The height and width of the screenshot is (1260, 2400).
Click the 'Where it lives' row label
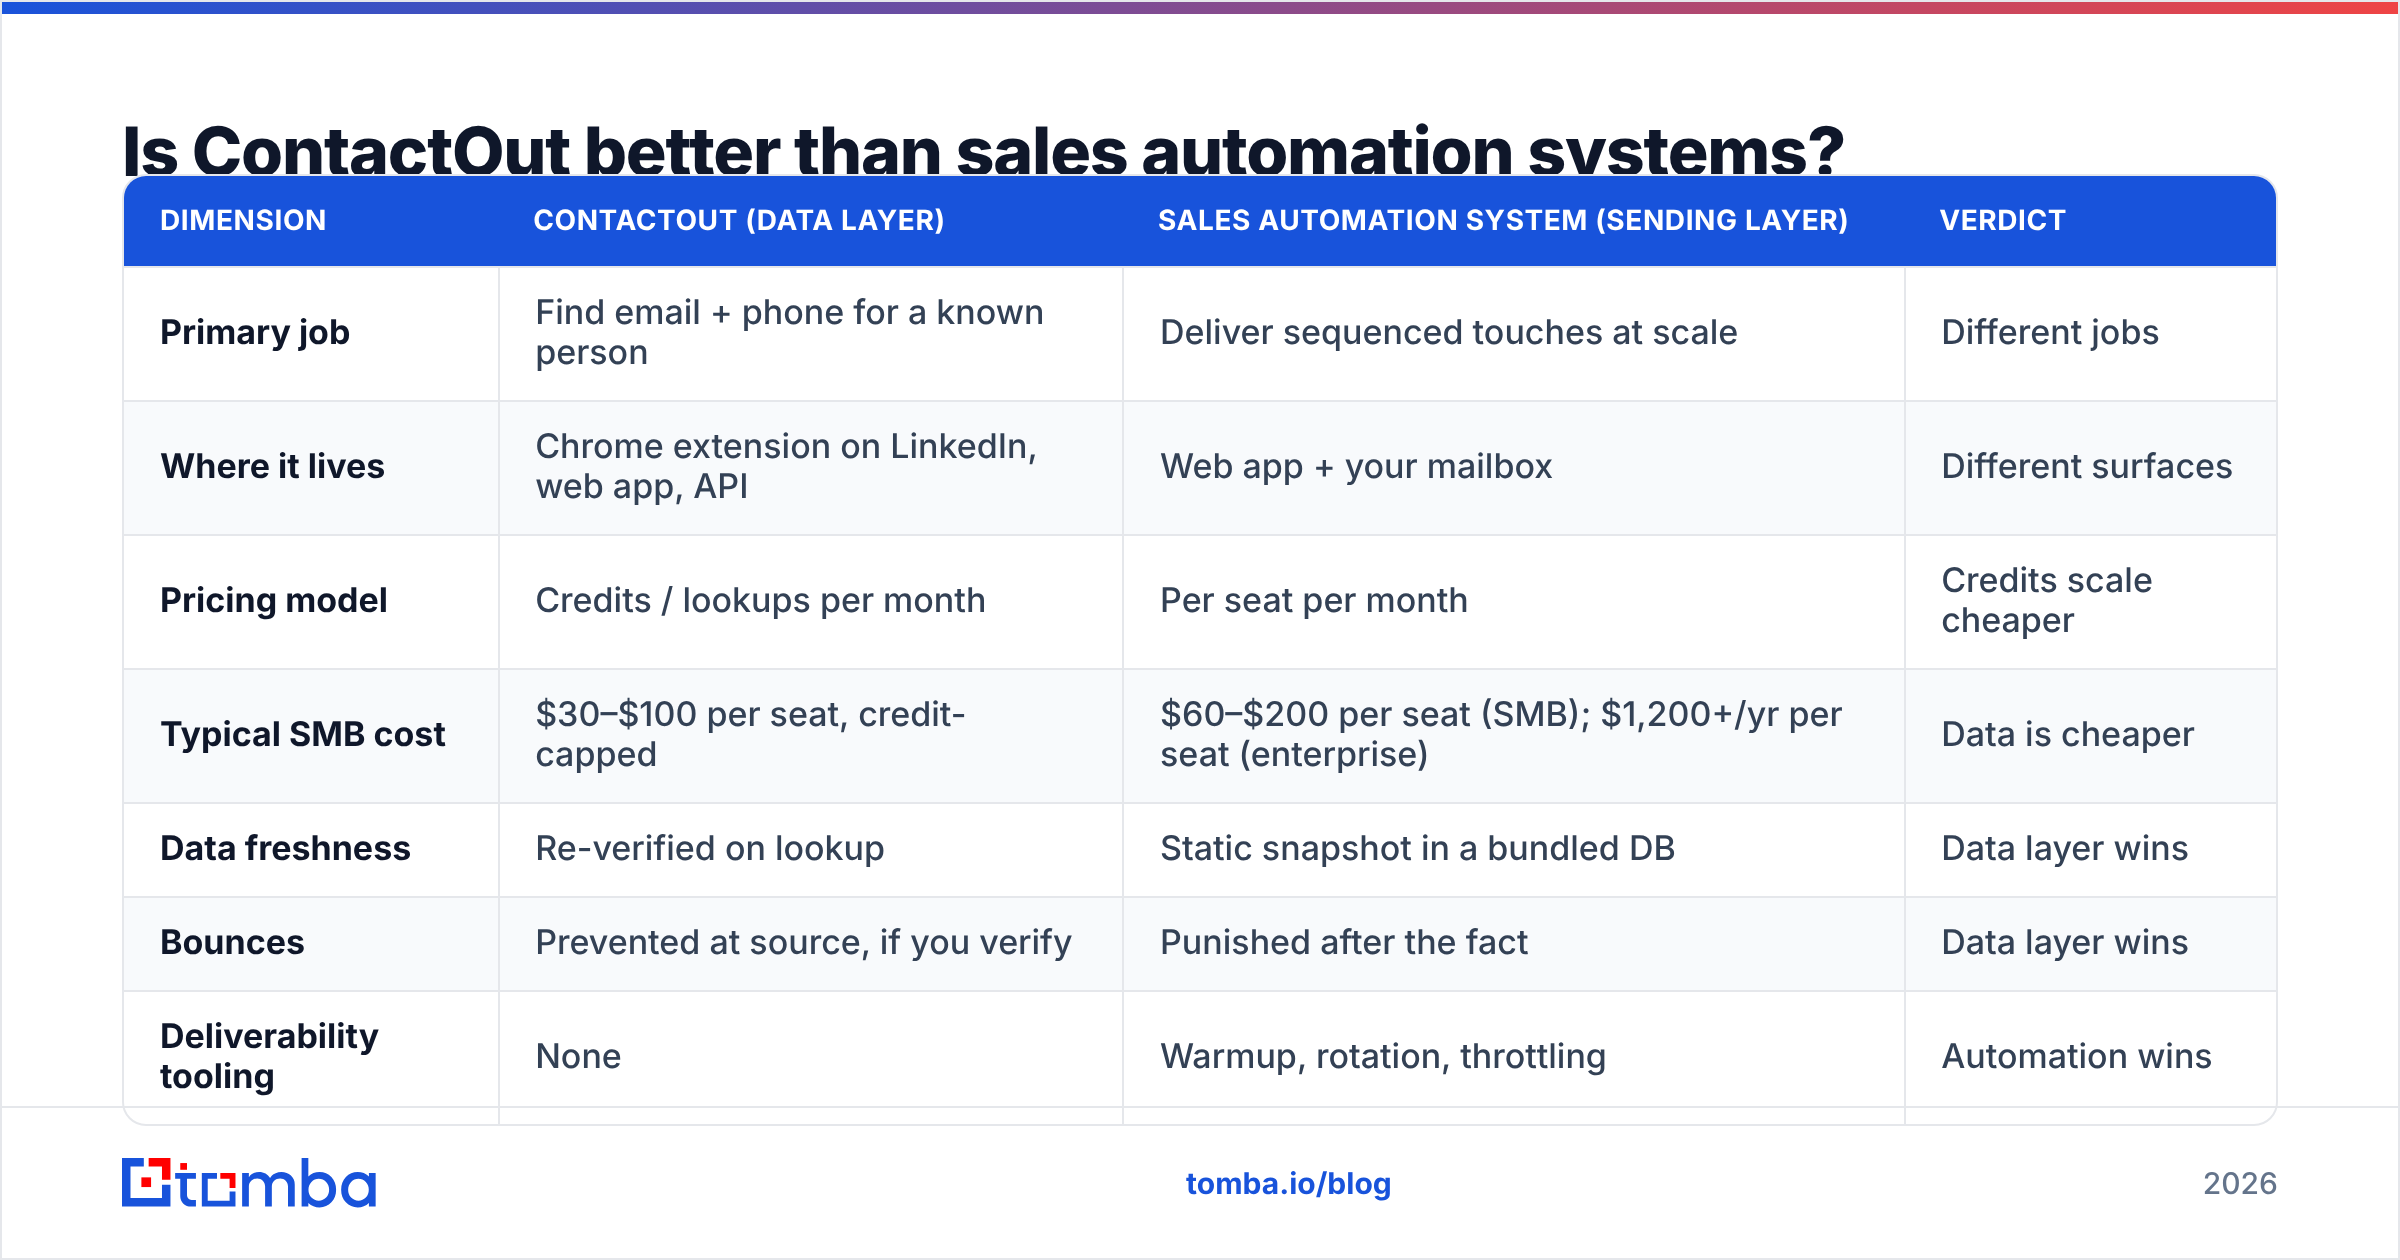tap(272, 467)
